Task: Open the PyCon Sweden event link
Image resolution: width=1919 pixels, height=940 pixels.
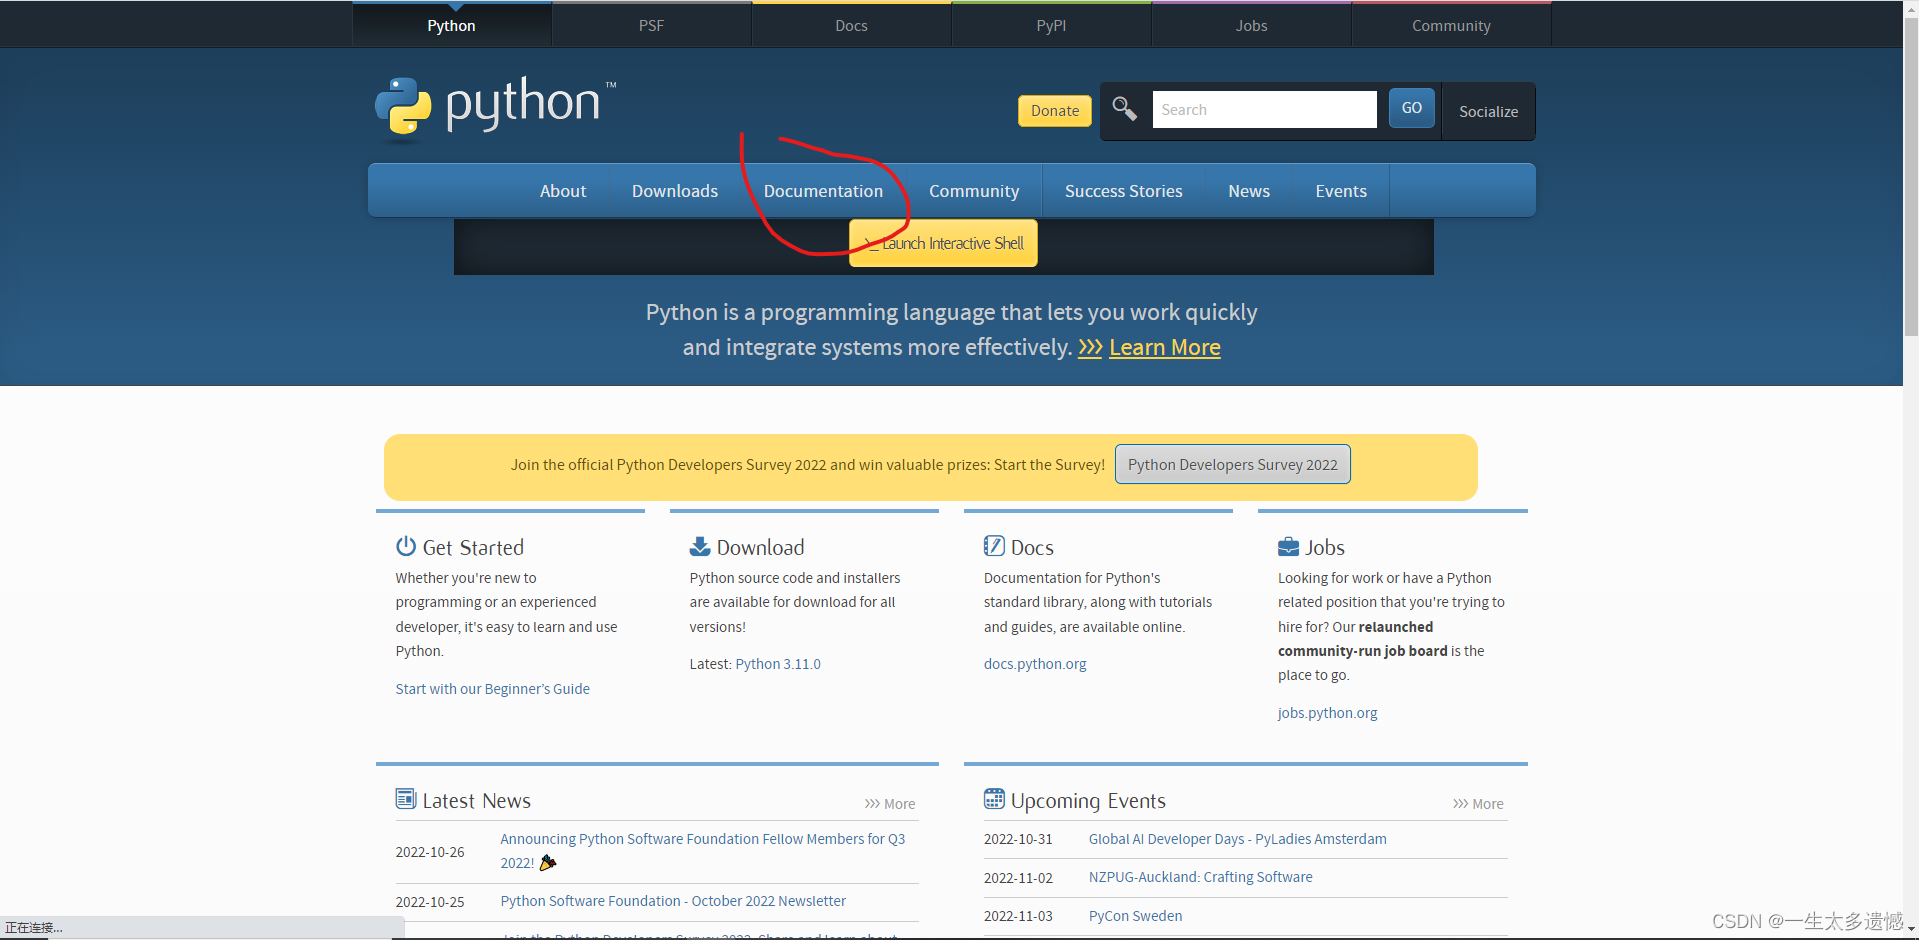Action: pyautogui.click(x=1135, y=916)
